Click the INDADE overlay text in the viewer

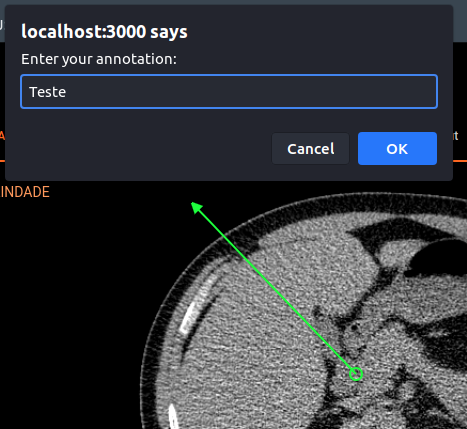pos(25,192)
